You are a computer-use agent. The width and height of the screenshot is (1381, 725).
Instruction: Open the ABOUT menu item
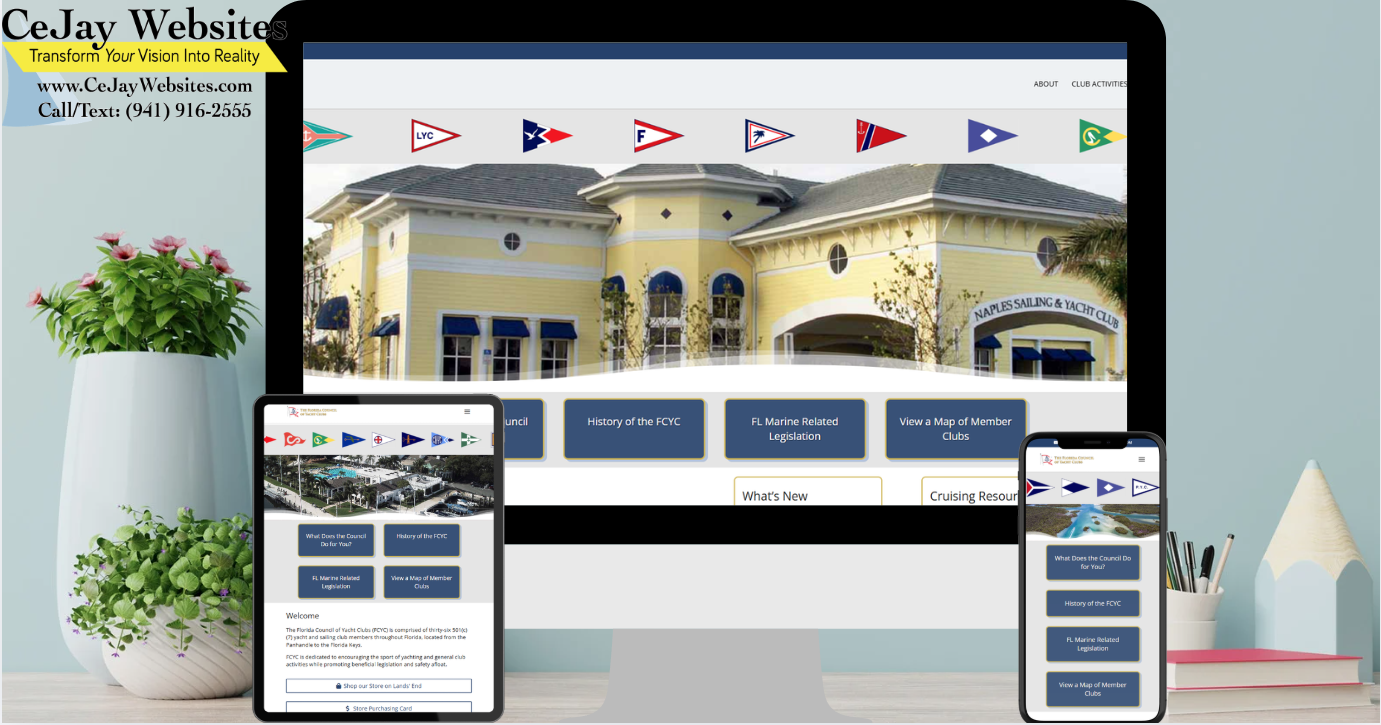1045,84
